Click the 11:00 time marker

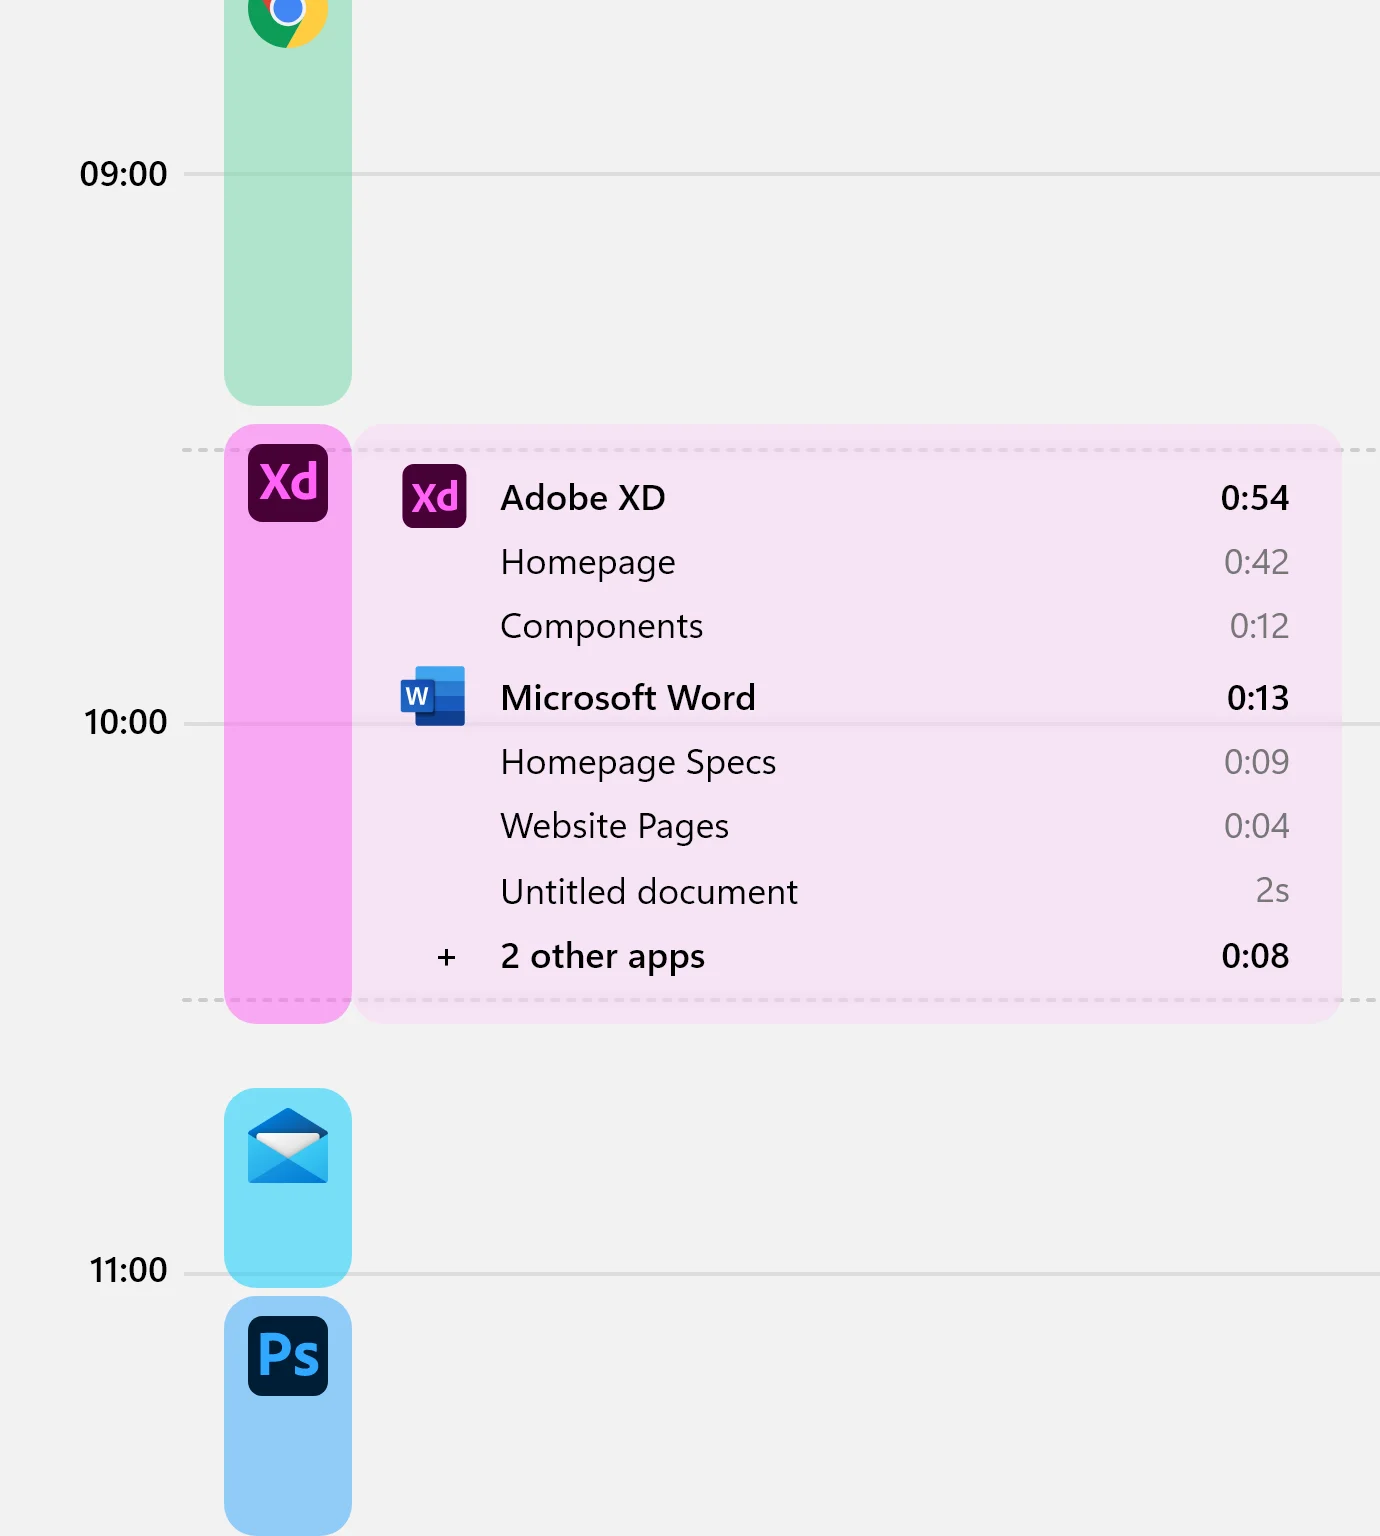pyautogui.click(x=128, y=1270)
